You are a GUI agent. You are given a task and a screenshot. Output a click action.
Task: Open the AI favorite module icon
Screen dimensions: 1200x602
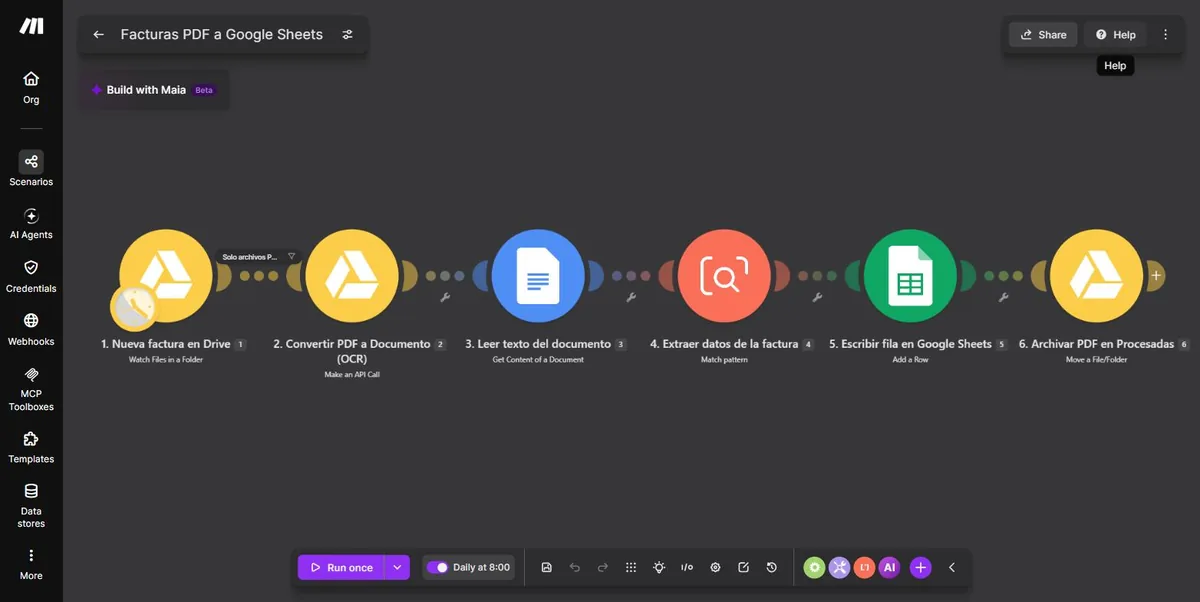coord(889,567)
